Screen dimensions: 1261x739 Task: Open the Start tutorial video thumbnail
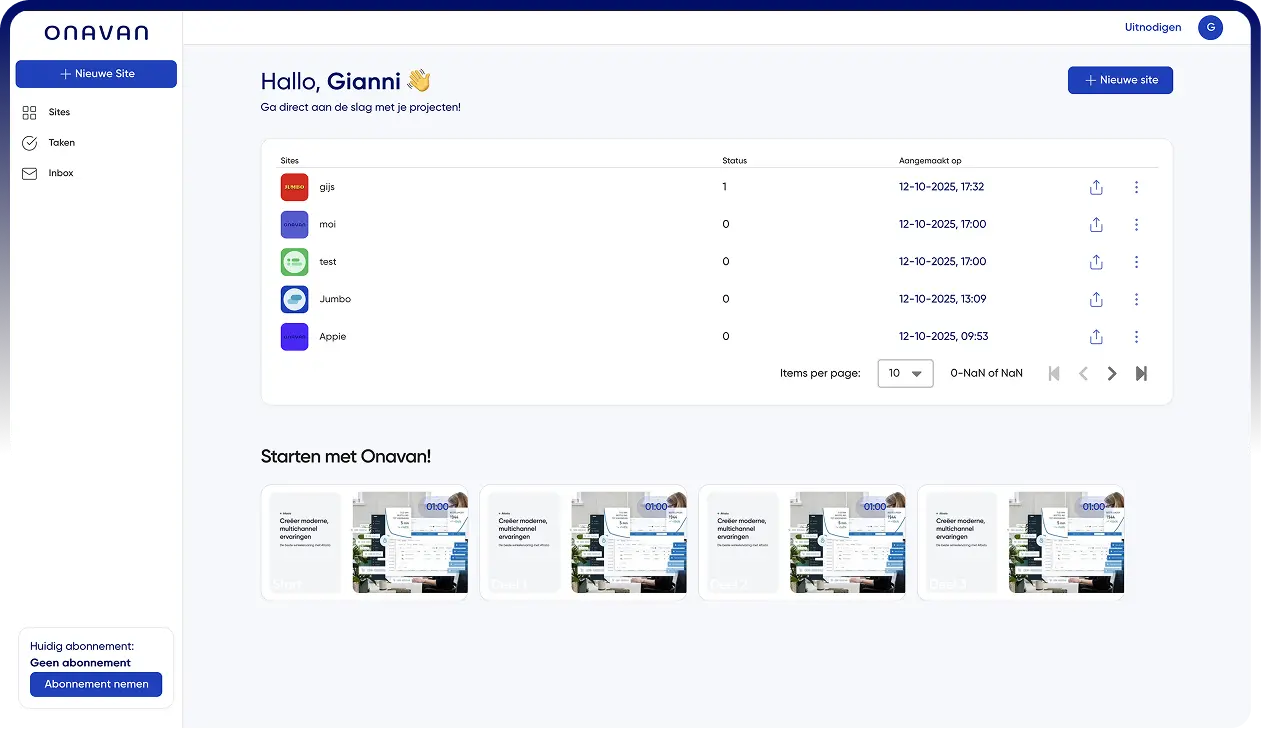(364, 543)
